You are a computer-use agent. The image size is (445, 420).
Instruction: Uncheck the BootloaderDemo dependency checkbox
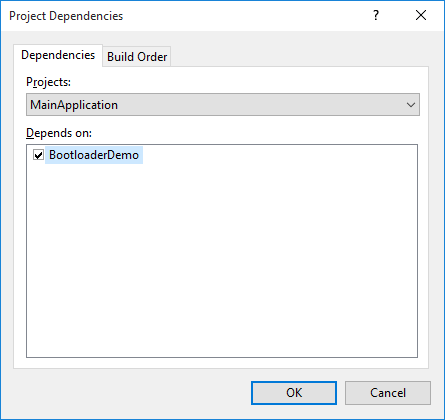38,155
